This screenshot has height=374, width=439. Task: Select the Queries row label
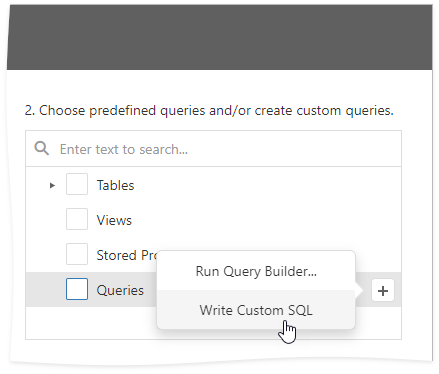120,290
